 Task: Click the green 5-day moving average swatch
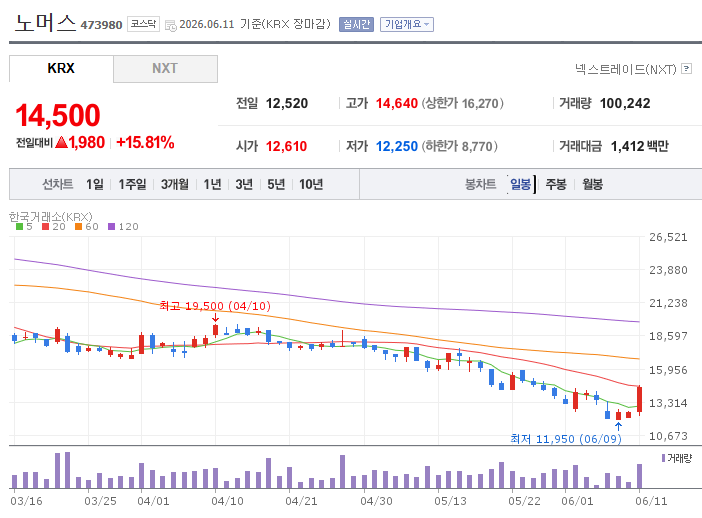tap(19, 227)
